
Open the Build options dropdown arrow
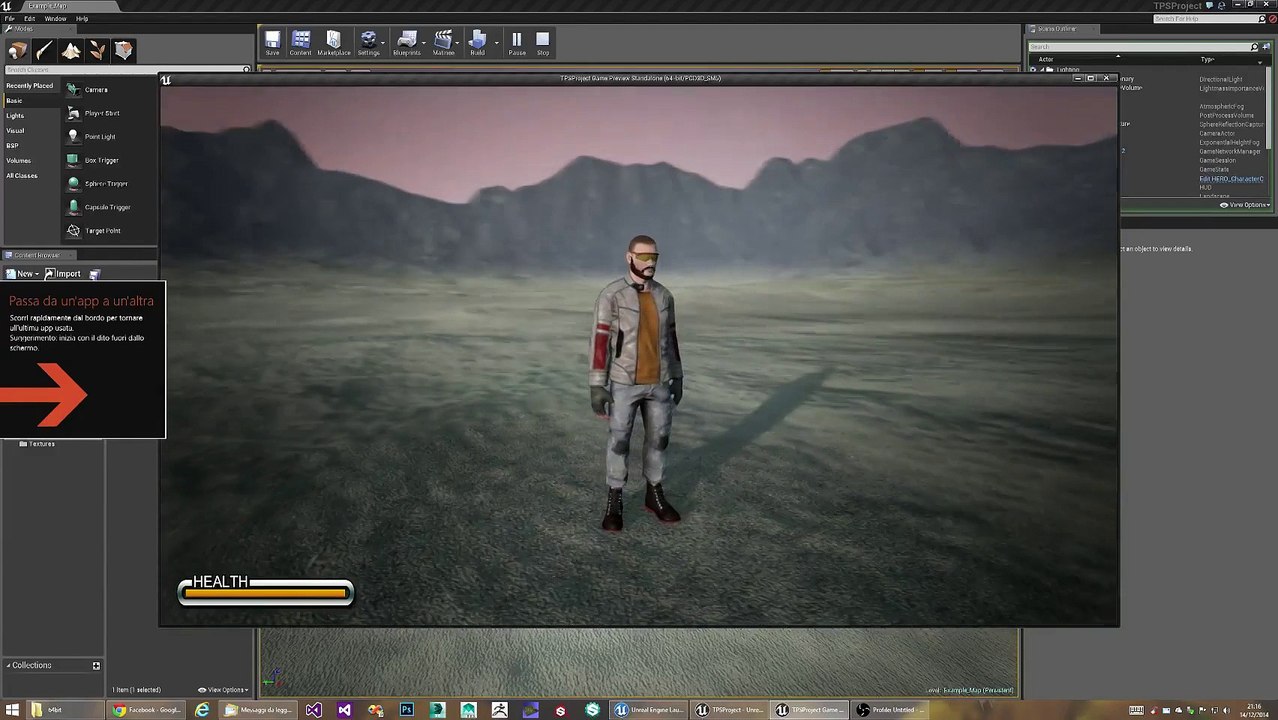click(x=496, y=43)
